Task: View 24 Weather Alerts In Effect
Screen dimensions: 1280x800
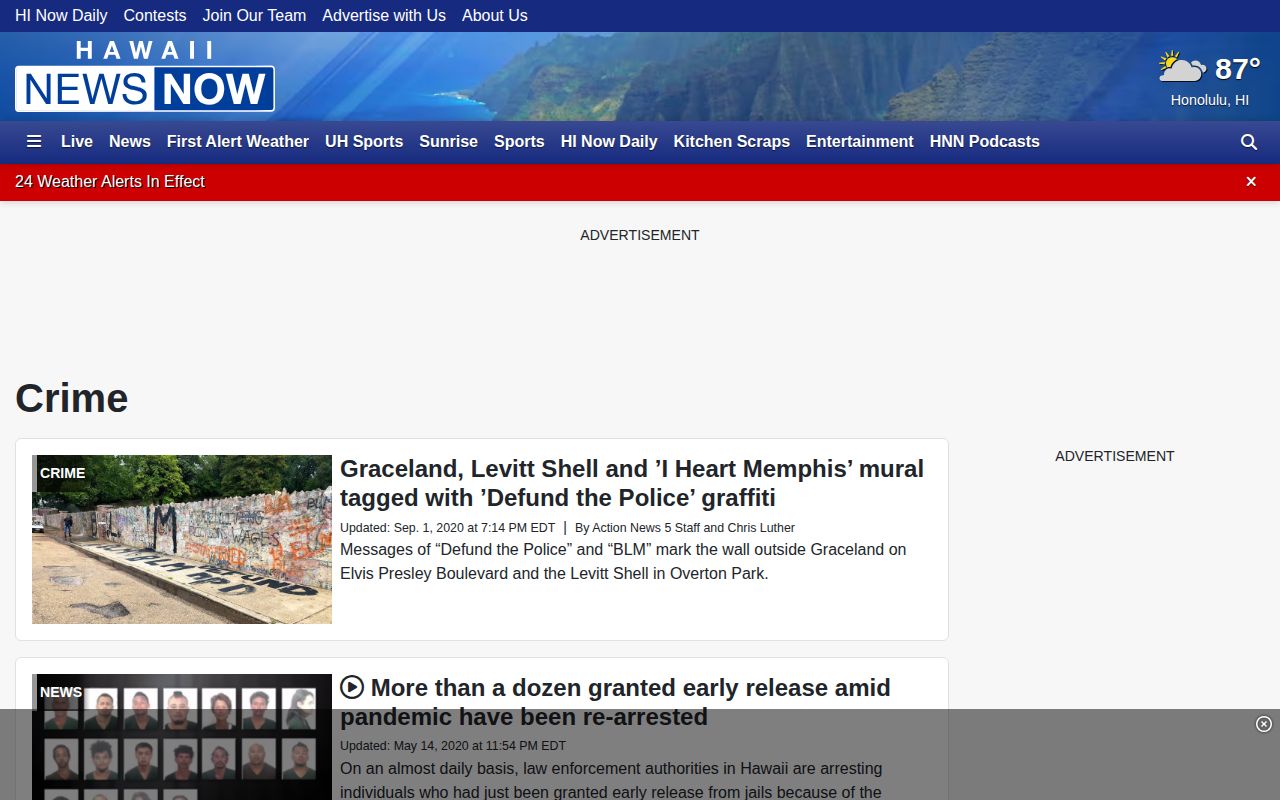Action: [110, 182]
